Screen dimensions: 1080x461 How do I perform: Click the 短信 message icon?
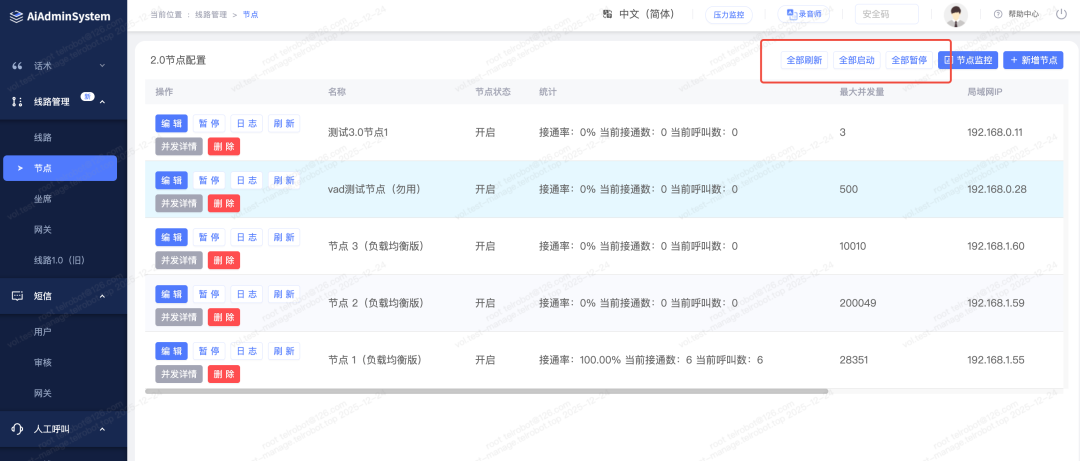[x=17, y=296]
